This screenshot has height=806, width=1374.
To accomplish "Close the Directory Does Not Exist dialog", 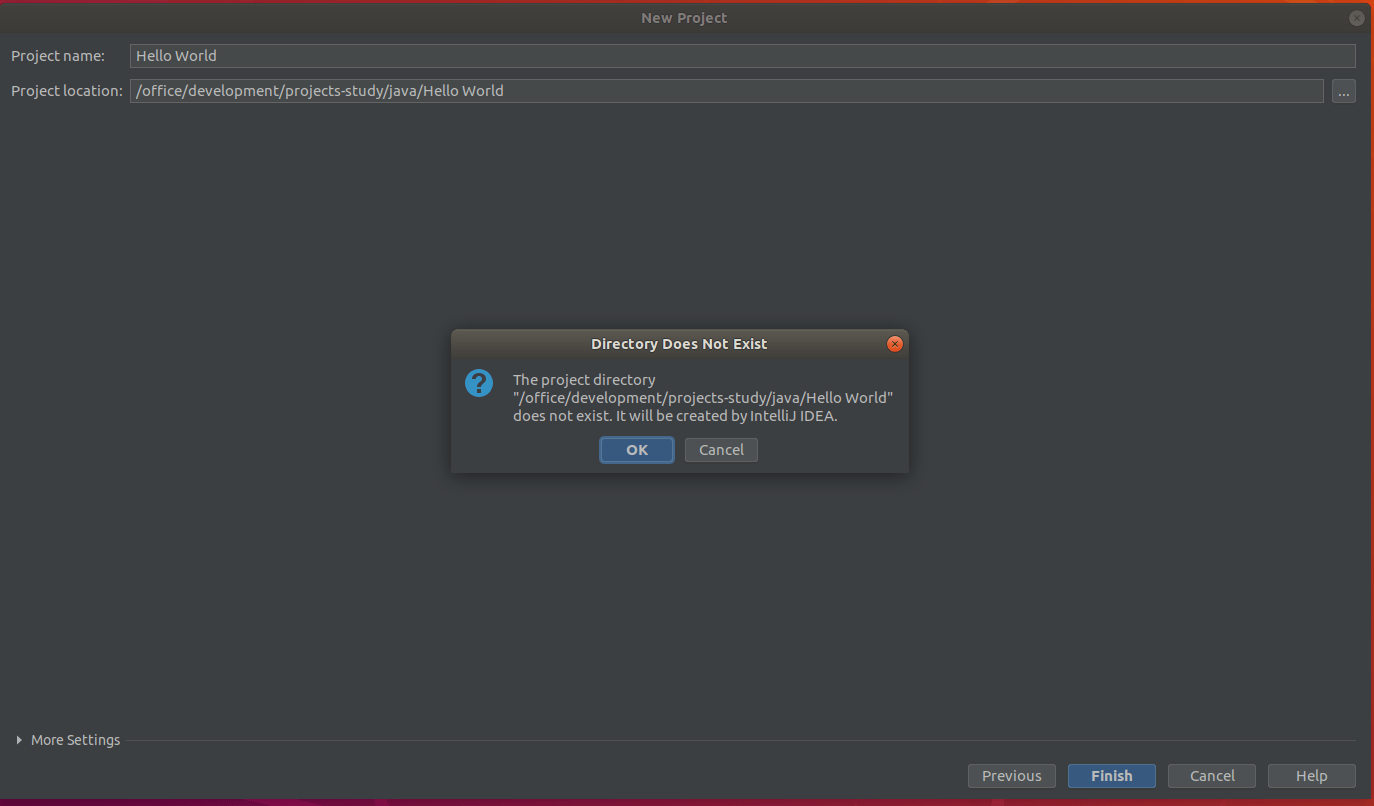I will (894, 343).
